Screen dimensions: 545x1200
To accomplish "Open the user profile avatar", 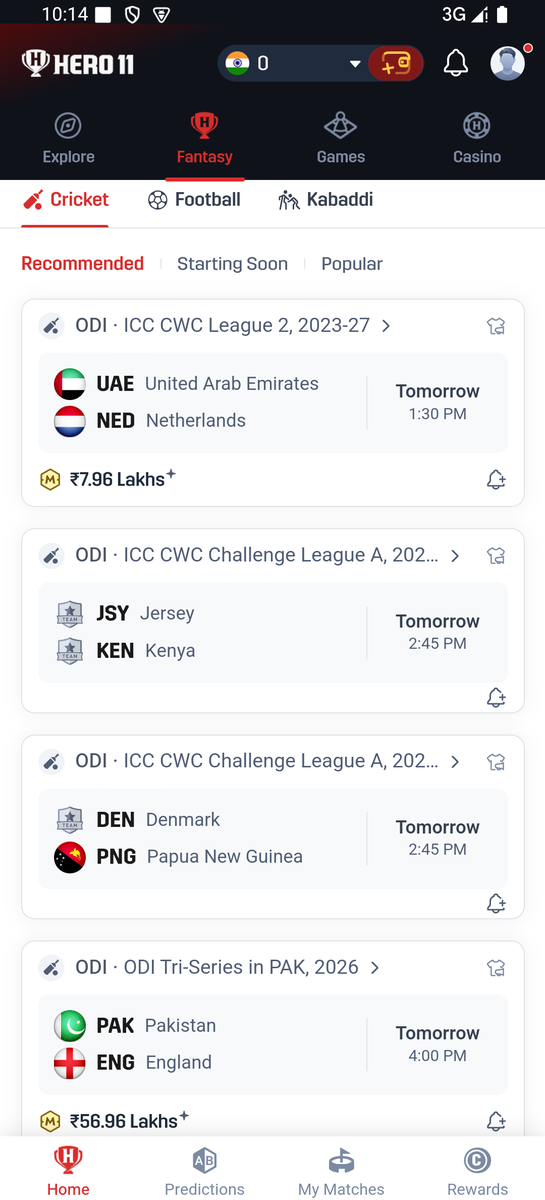I will click(x=508, y=63).
